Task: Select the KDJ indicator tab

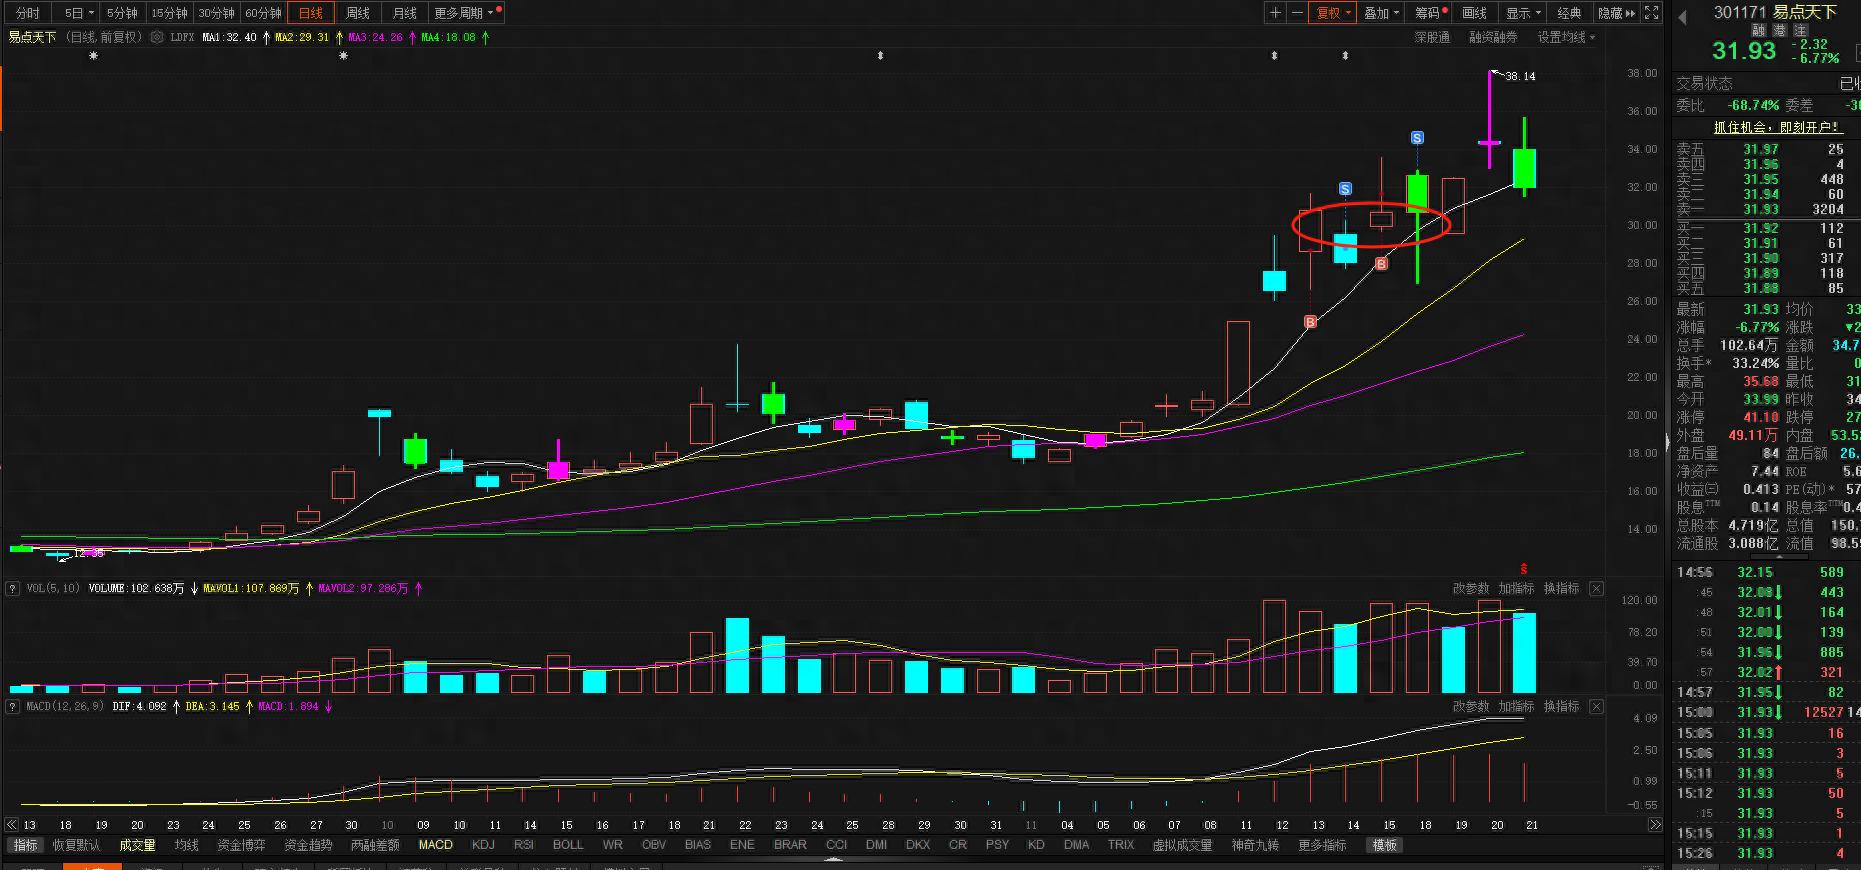Action: [483, 845]
